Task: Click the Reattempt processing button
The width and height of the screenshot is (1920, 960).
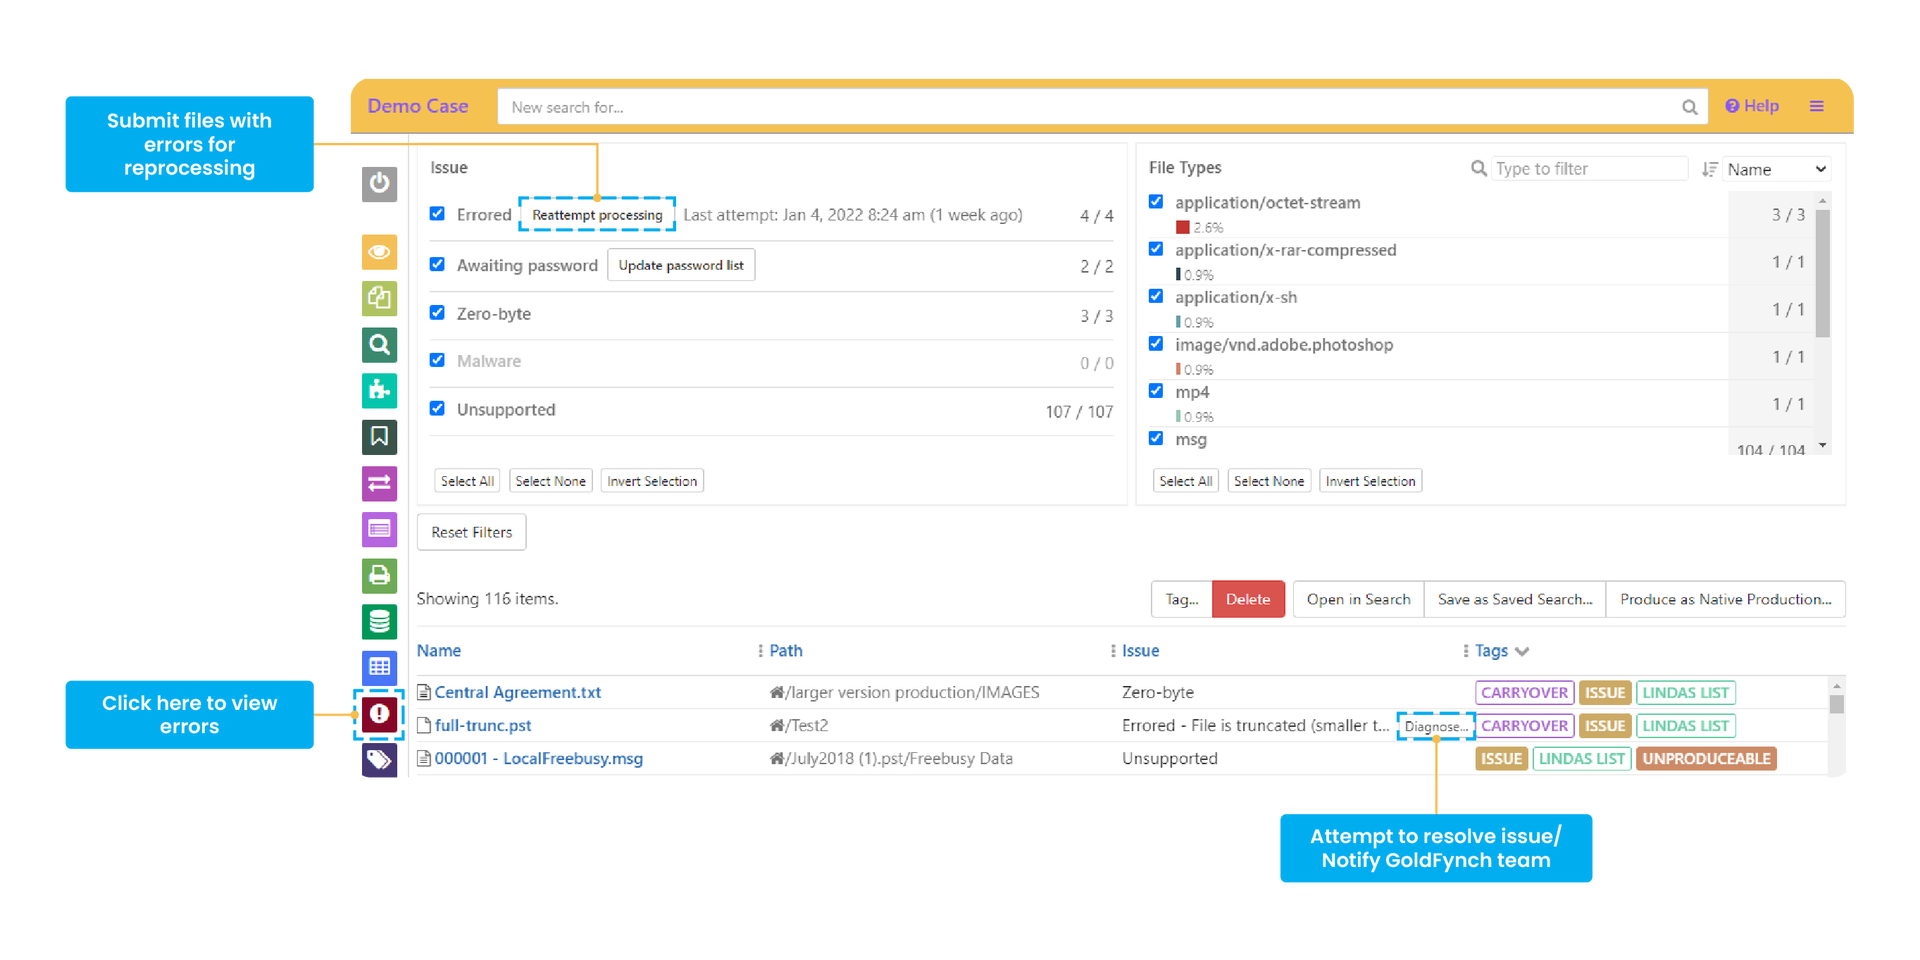Action: click(x=597, y=214)
